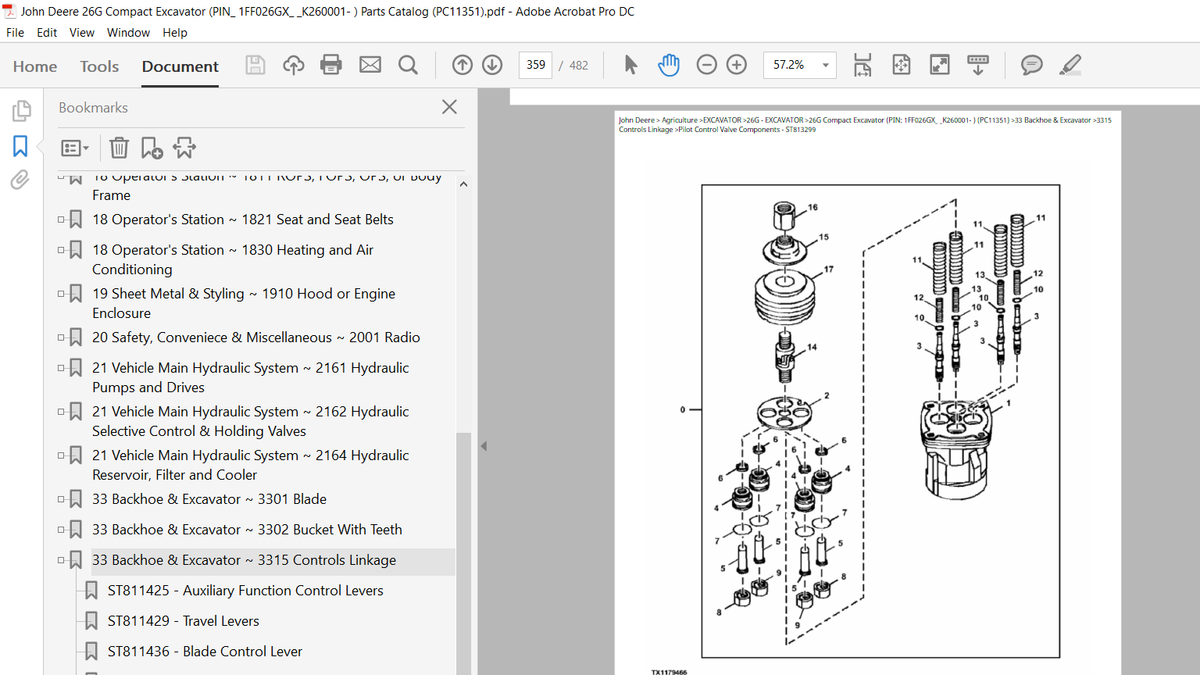1200x675 pixels.
Task: Activate the Hand pan tool
Action: click(668, 65)
